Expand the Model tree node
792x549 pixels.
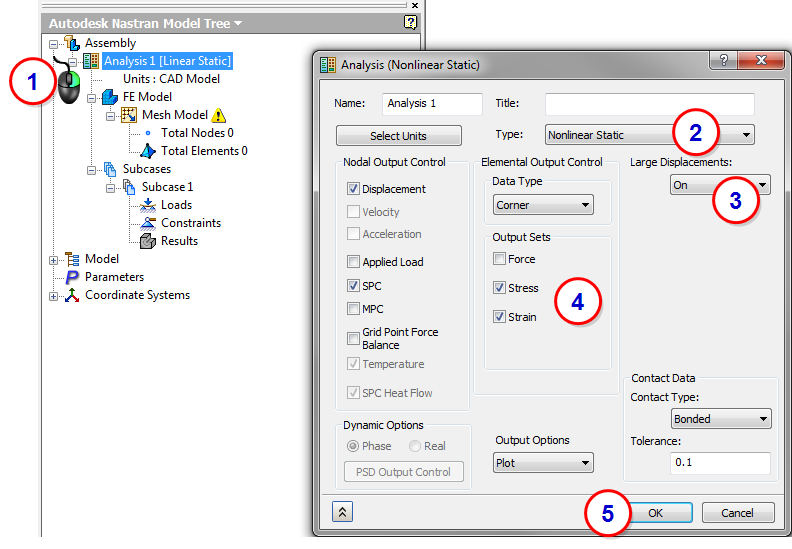(x=53, y=261)
